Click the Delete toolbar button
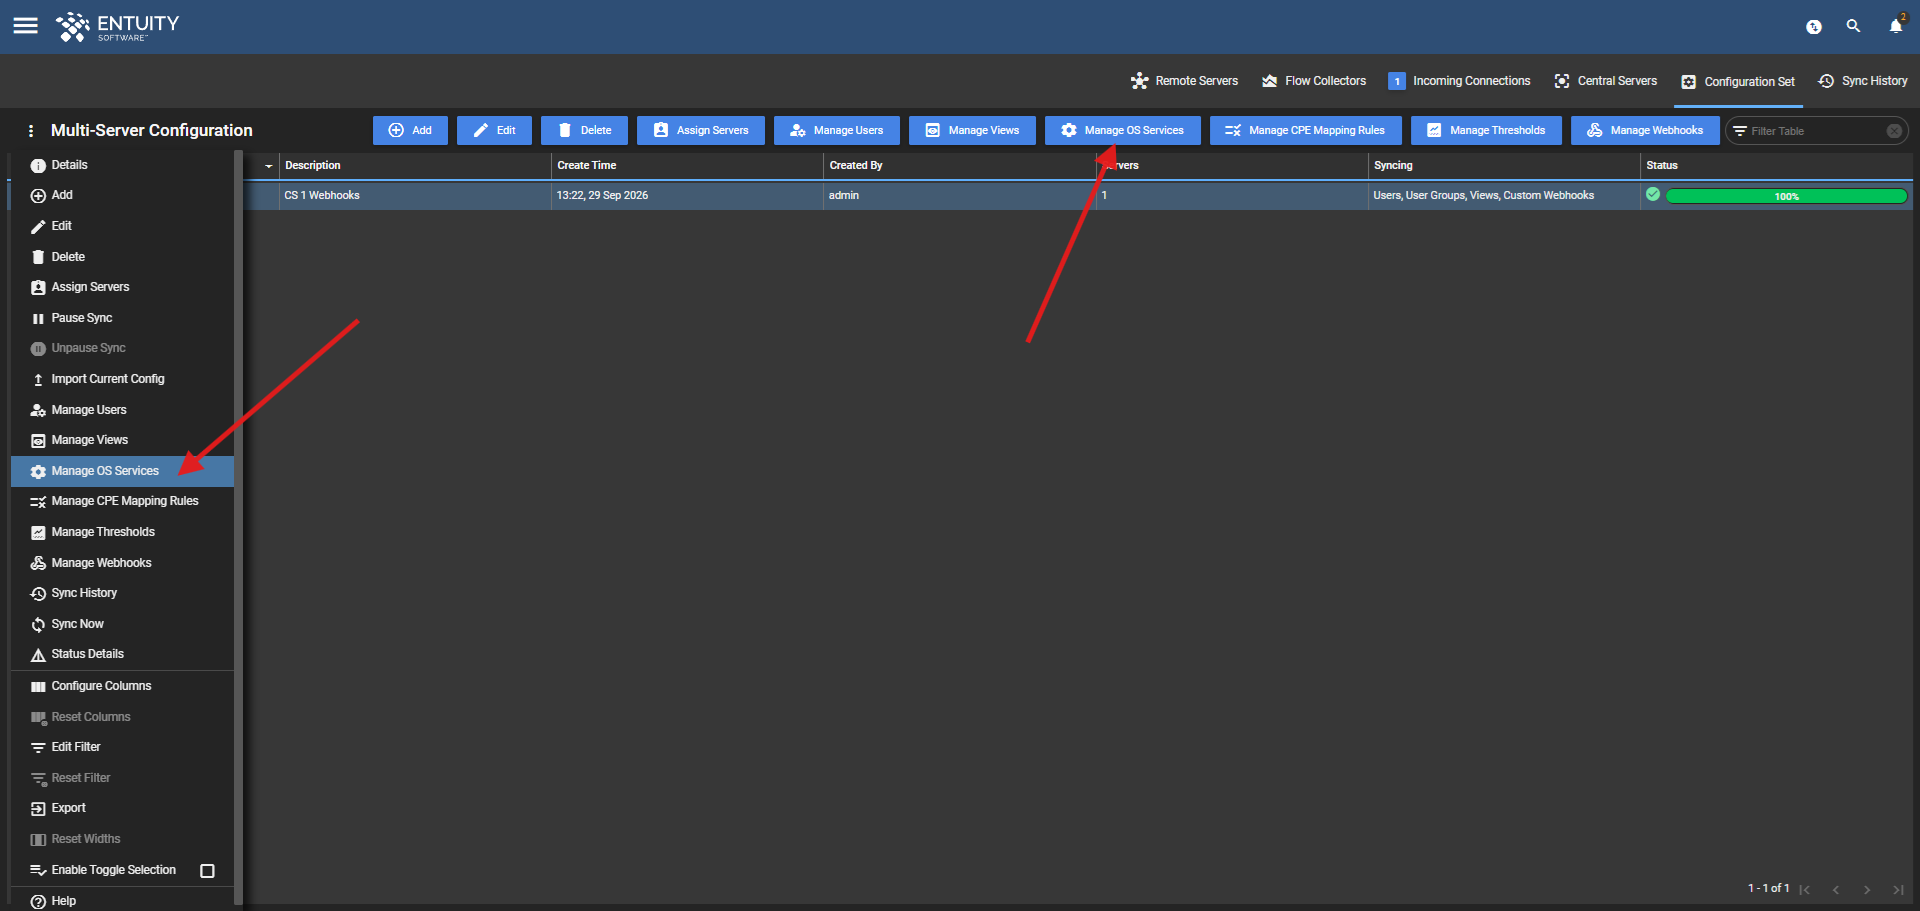 click(584, 130)
